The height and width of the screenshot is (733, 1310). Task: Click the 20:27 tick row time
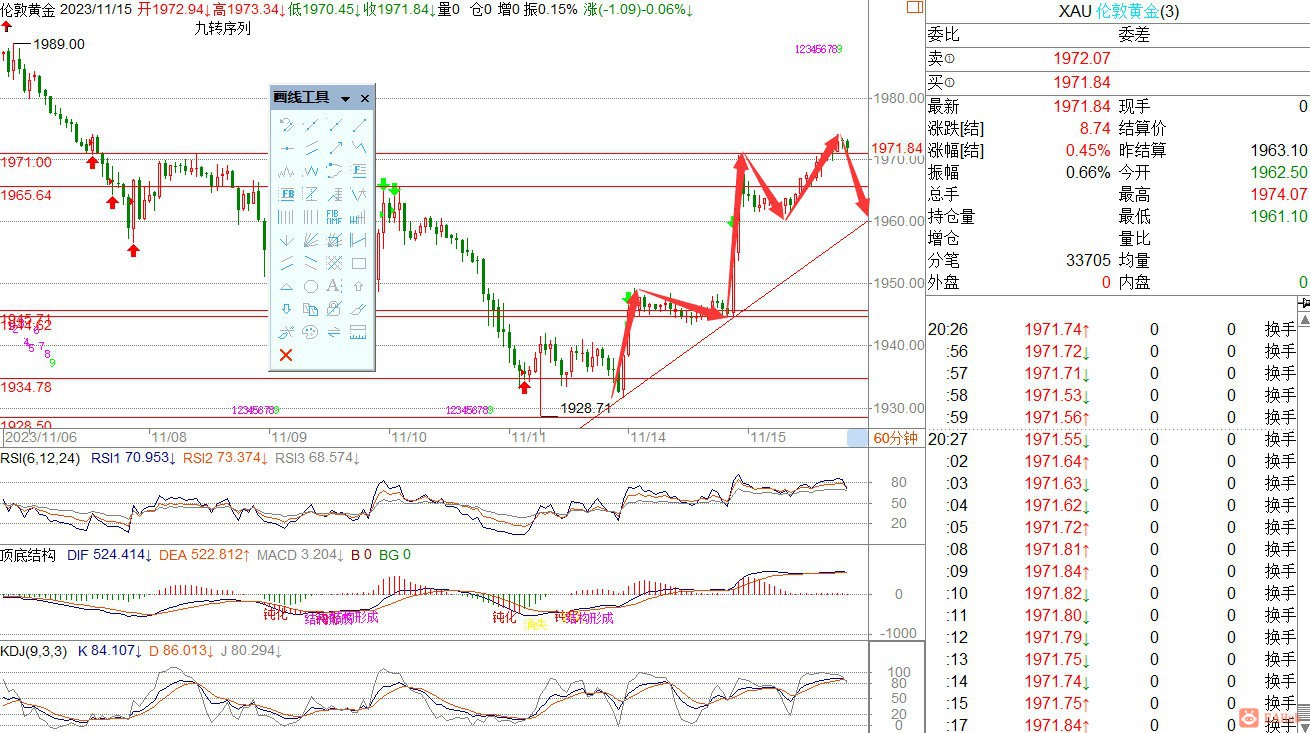[948, 439]
